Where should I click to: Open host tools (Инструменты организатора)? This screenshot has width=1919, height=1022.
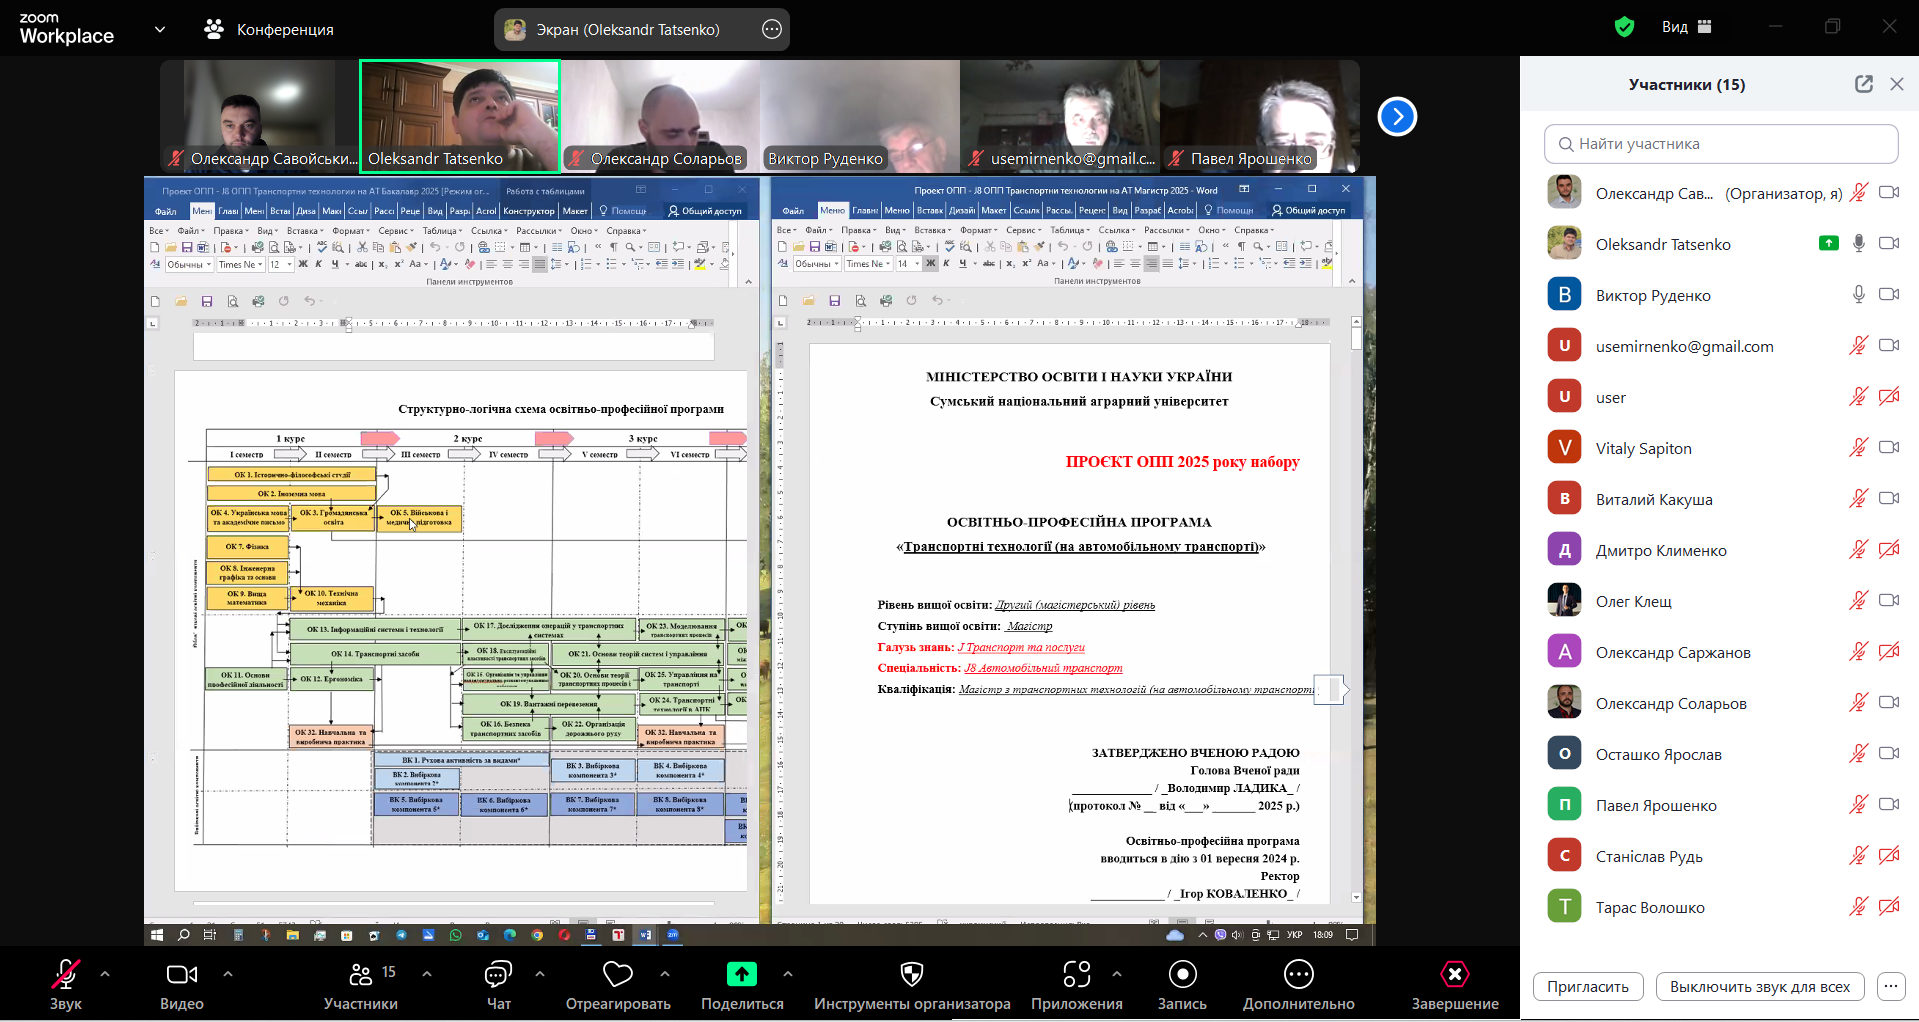[911, 974]
